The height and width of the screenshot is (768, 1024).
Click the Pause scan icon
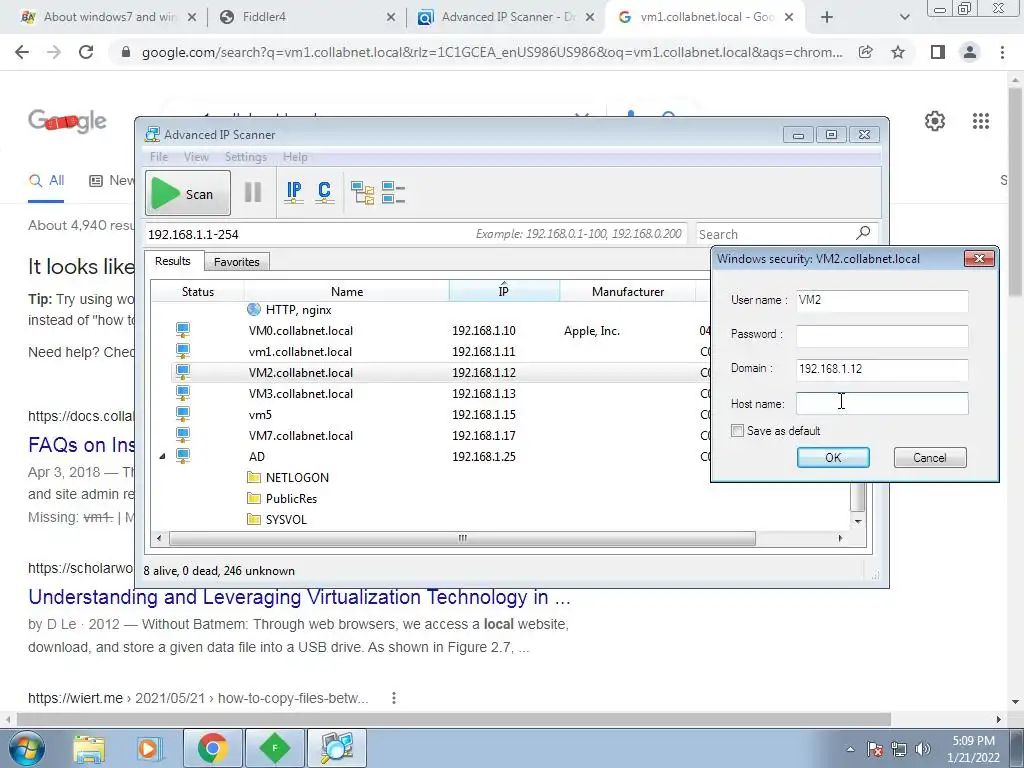[253, 193]
